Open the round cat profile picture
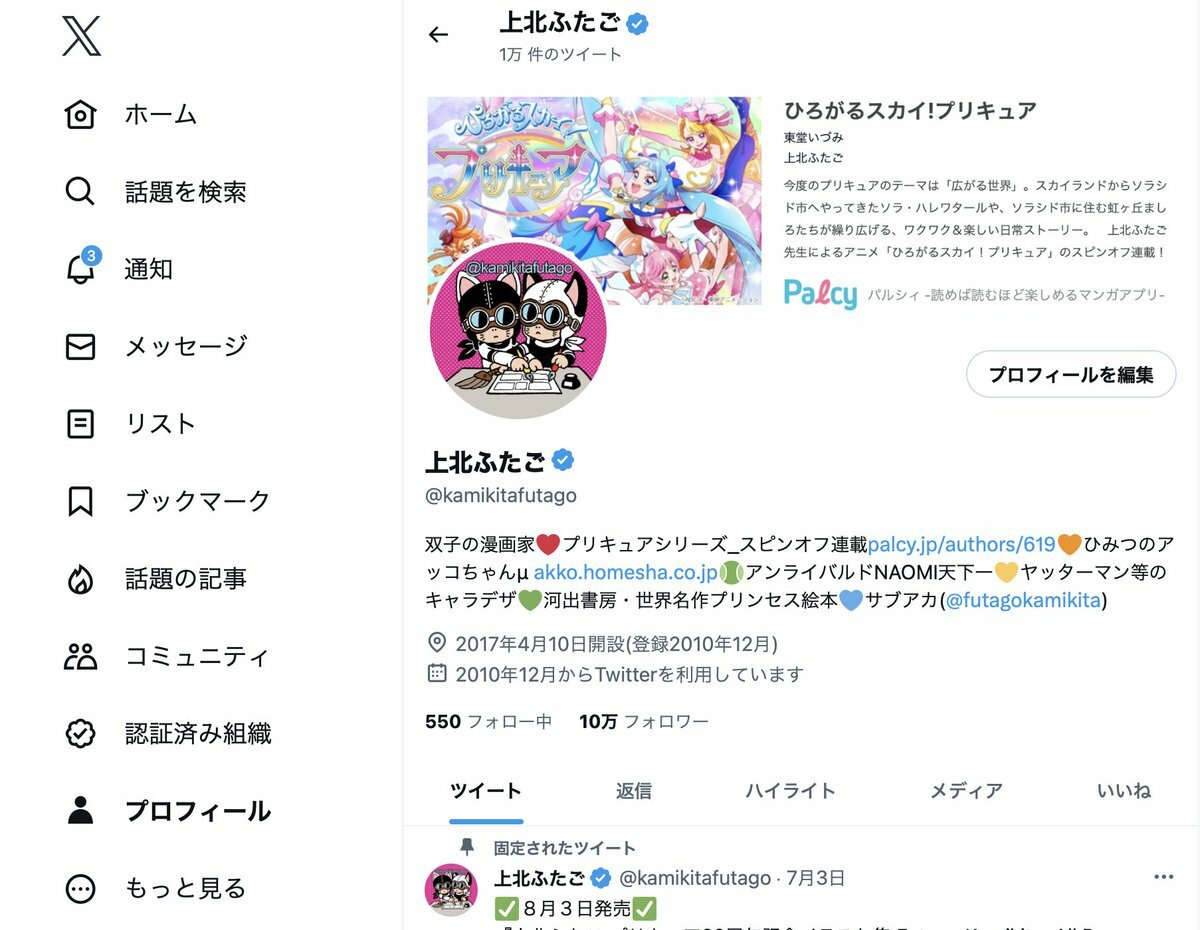This screenshot has width=1200, height=930. click(x=518, y=329)
